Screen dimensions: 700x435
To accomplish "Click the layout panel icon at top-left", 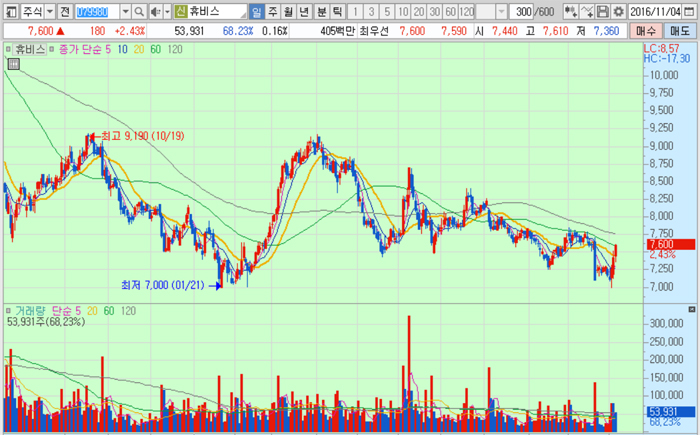I will point(9,11).
